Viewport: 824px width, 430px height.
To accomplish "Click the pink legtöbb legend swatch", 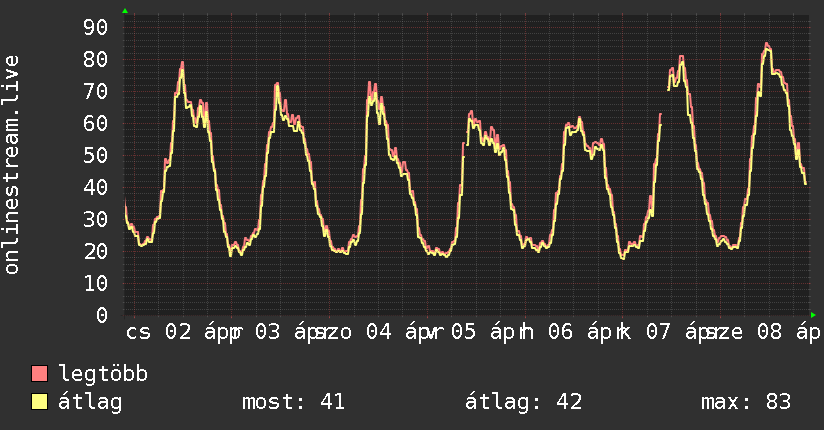I will click(x=39, y=373).
